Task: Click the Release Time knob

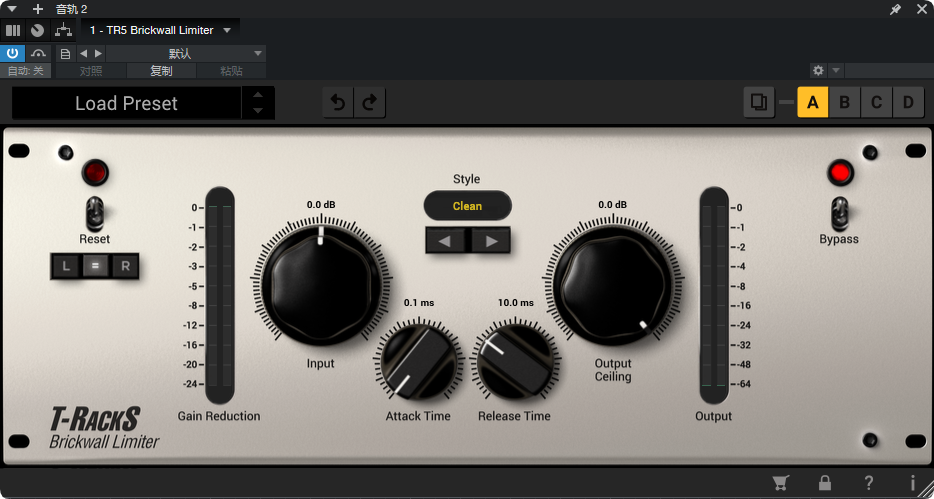Action: 515,361
